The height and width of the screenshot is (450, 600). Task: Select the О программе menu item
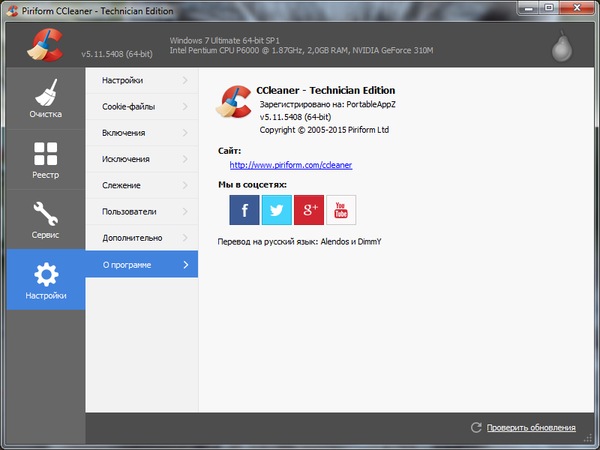[x=127, y=265]
